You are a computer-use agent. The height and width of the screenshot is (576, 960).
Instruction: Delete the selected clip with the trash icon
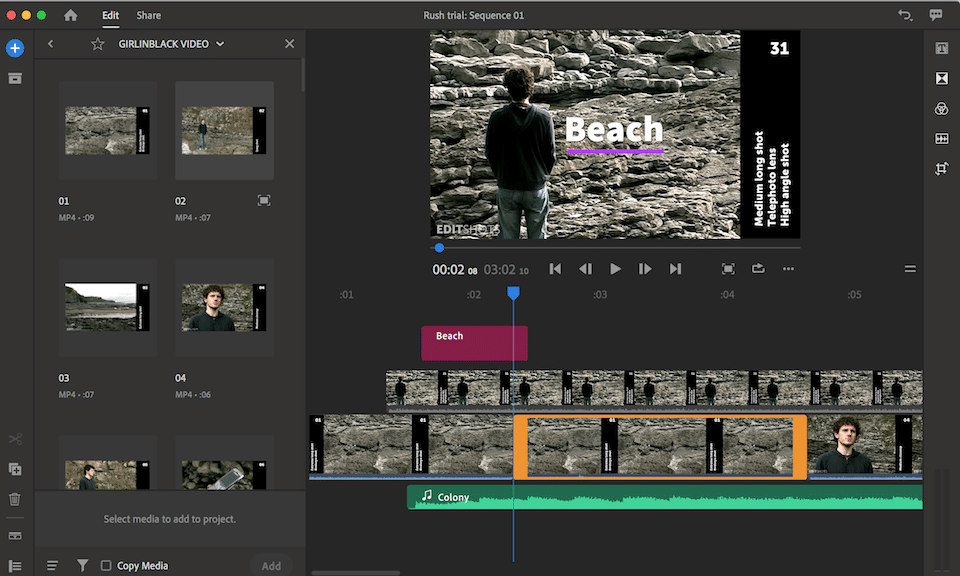[x=15, y=498]
